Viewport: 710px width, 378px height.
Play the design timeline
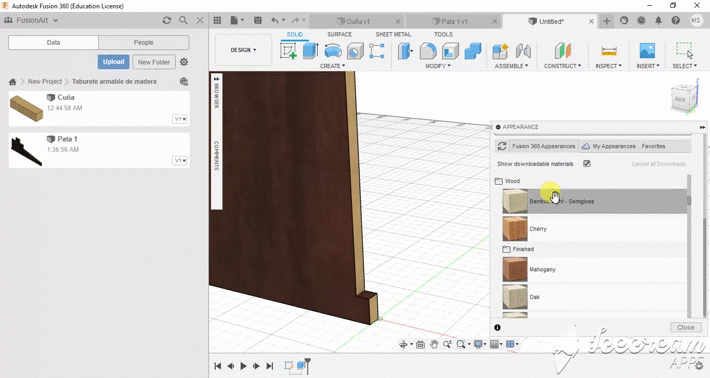(243, 366)
